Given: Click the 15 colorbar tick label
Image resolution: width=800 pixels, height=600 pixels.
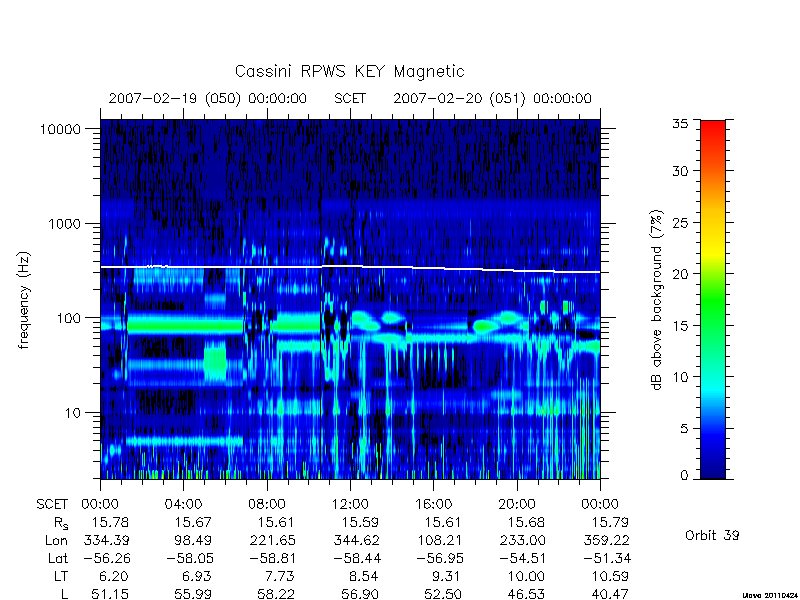Looking at the screenshot, I should pos(680,326).
